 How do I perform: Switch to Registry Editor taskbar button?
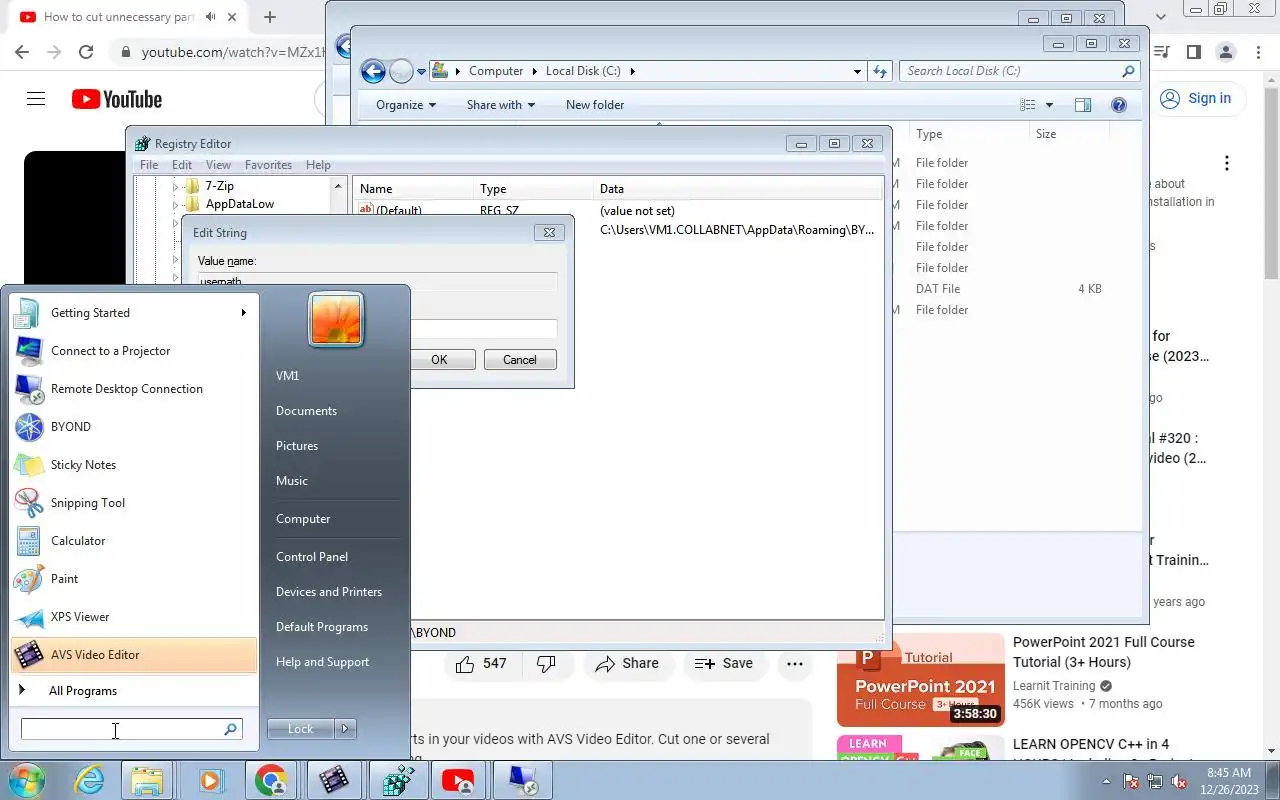tap(396, 780)
